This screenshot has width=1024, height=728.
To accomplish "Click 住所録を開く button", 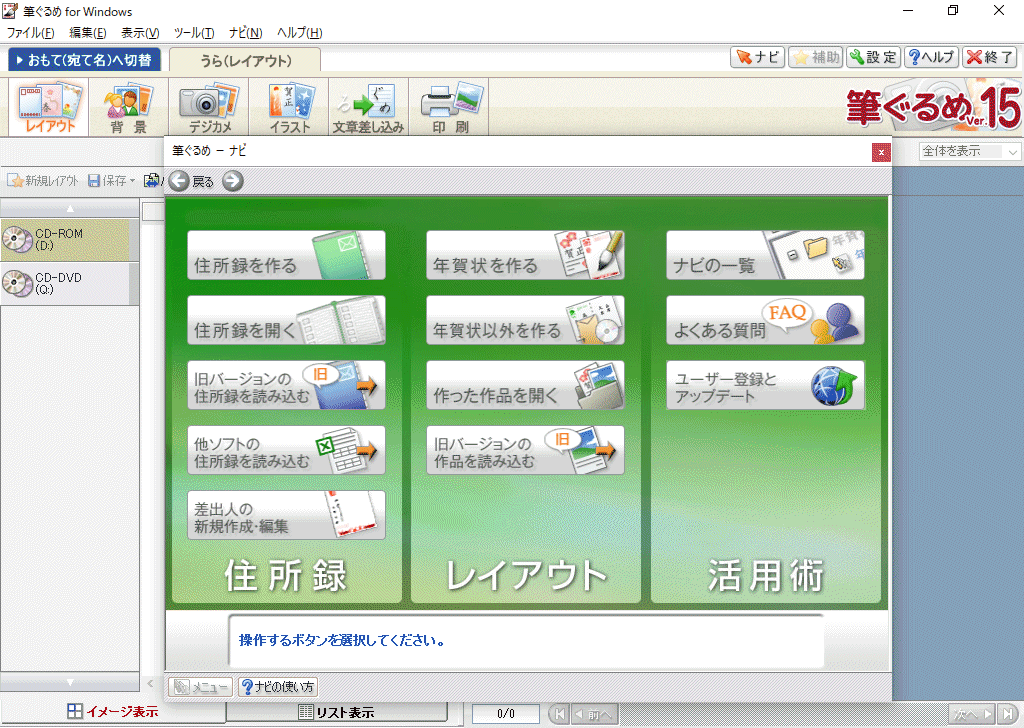I will coord(286,320).
